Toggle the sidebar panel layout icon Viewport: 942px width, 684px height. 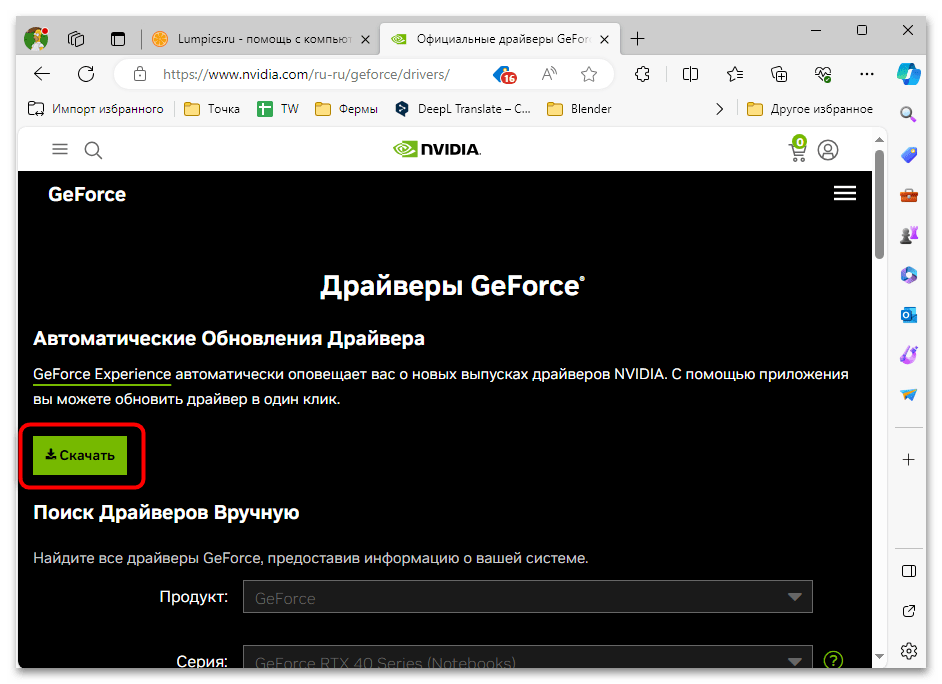tap(909, 571)
